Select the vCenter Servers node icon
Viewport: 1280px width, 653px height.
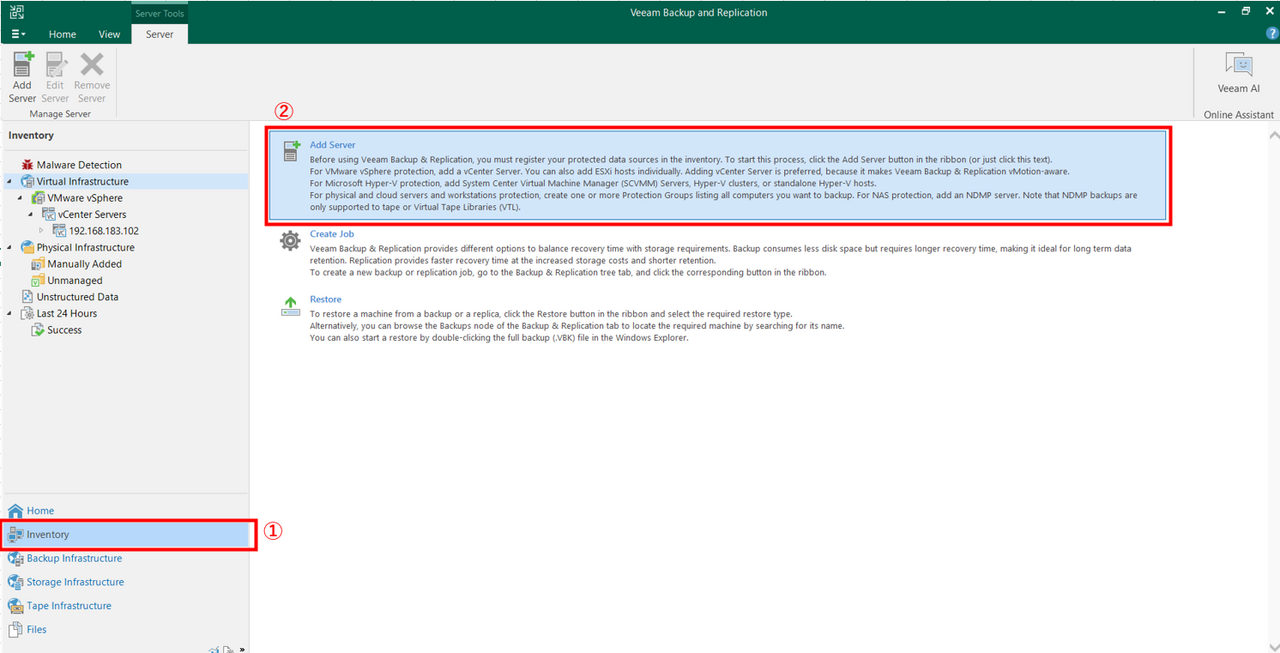pos(48,214)
